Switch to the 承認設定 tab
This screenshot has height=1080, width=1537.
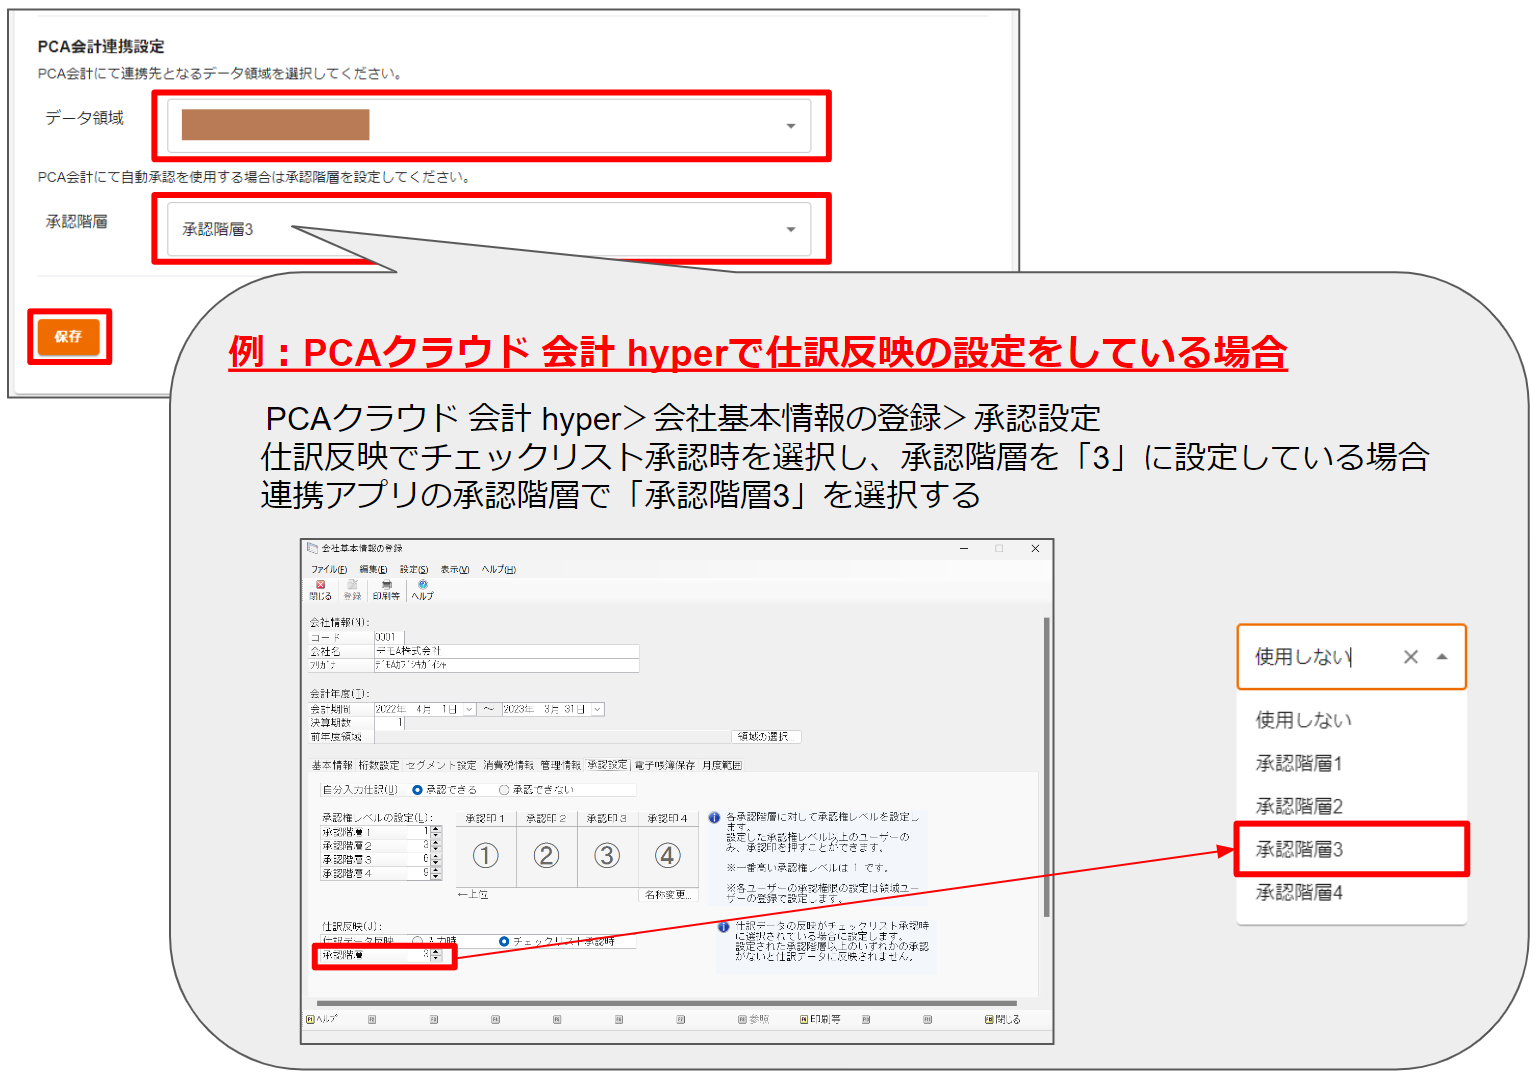click(607, 765)
